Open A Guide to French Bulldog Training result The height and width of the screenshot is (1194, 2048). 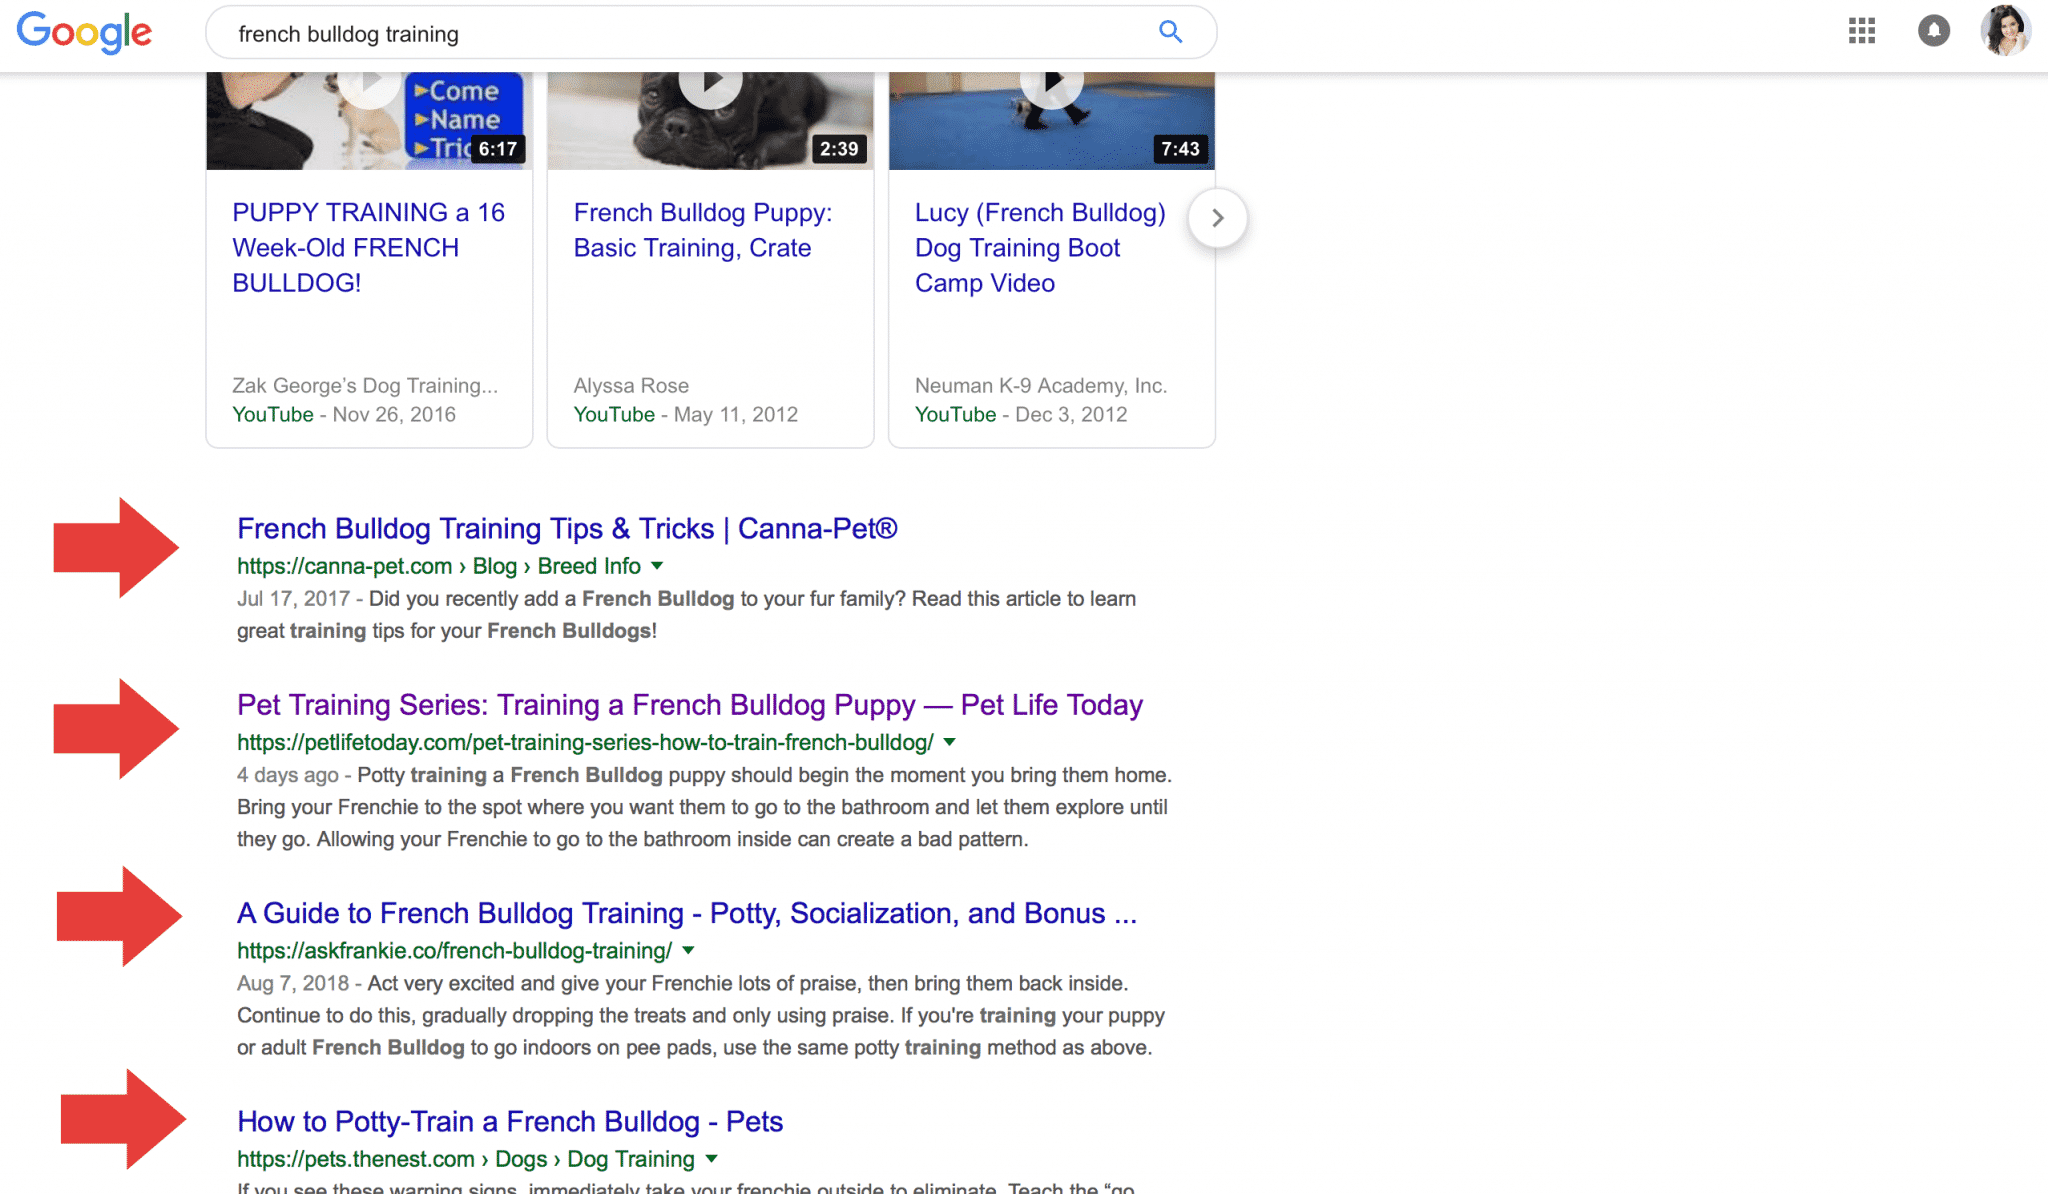click(x=687, y=913)
